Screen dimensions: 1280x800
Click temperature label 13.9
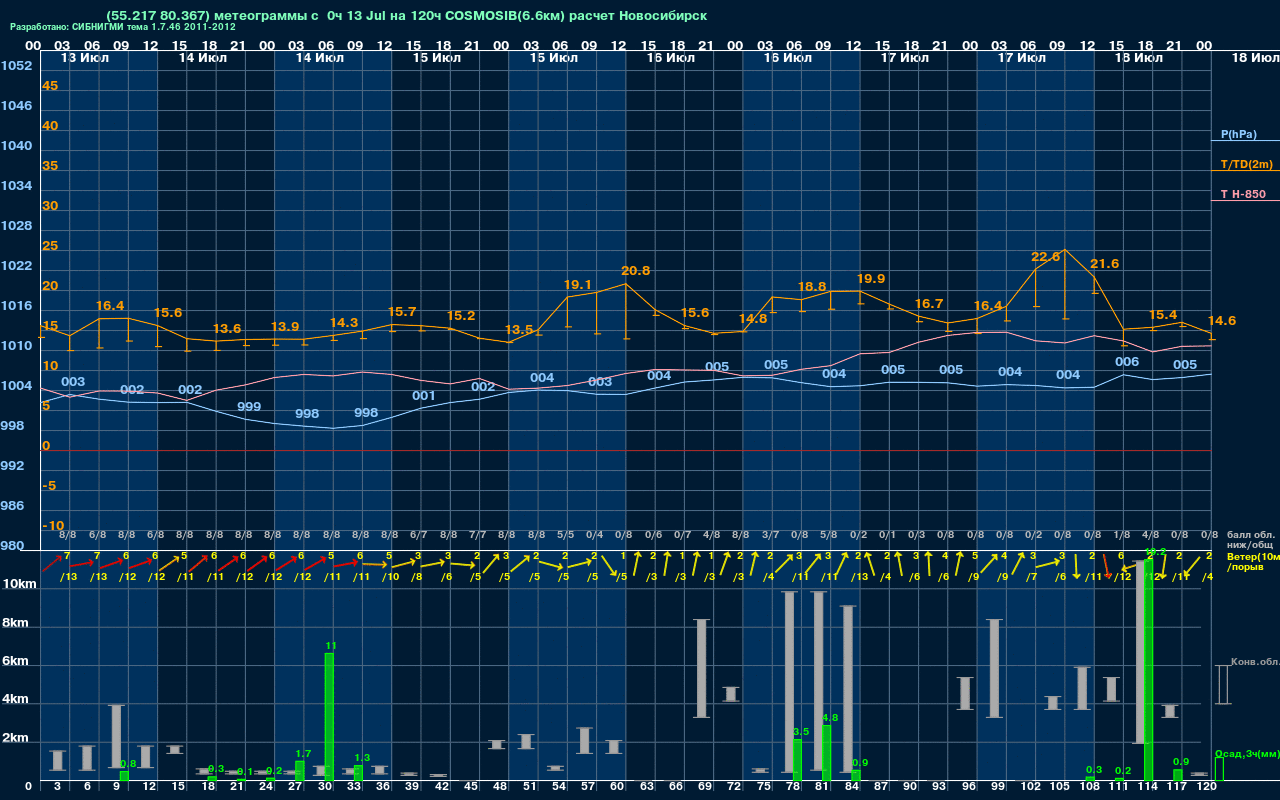coord(285,327)
